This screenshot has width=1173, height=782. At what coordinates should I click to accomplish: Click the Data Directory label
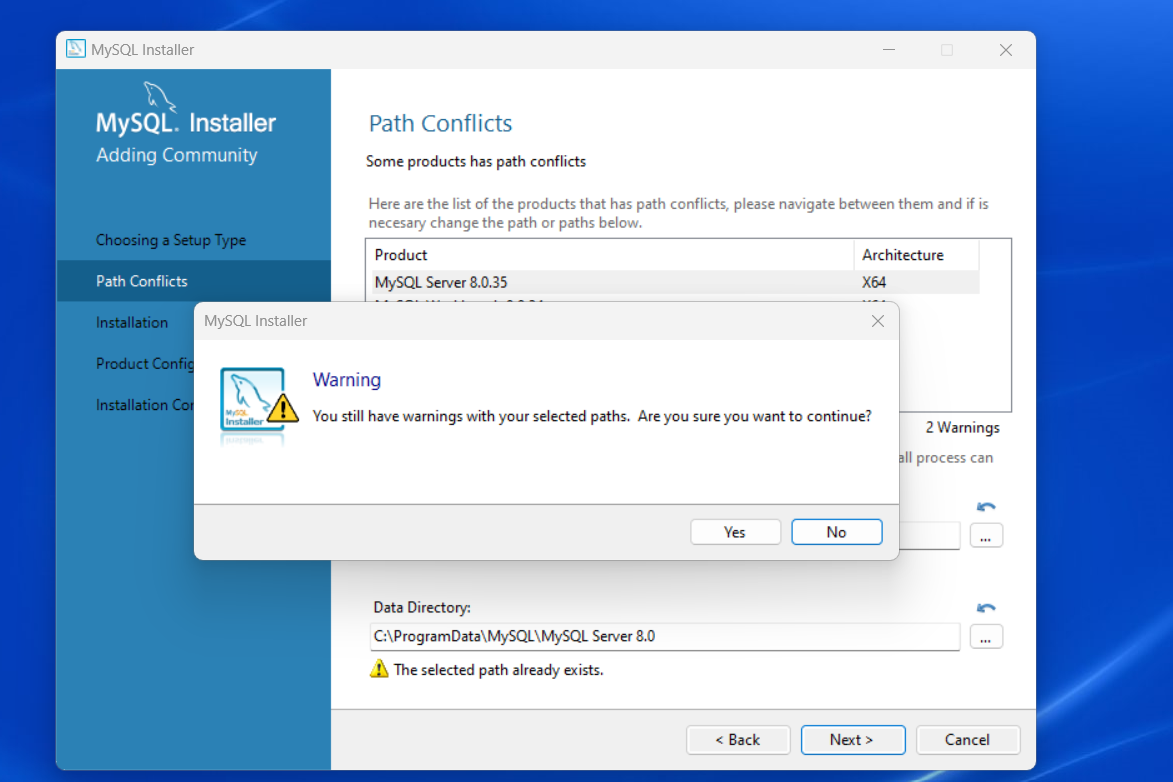click(422, 608)
